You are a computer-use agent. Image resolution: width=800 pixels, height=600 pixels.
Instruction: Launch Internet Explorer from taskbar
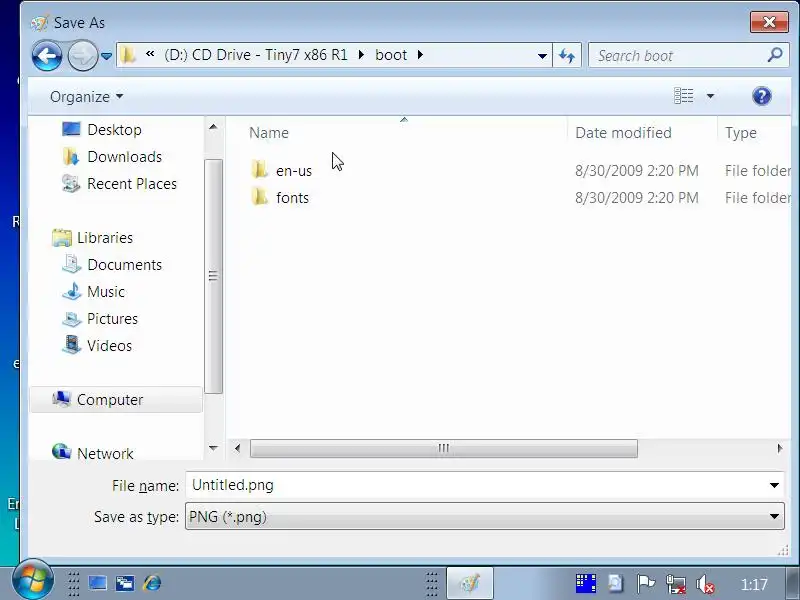152,583
